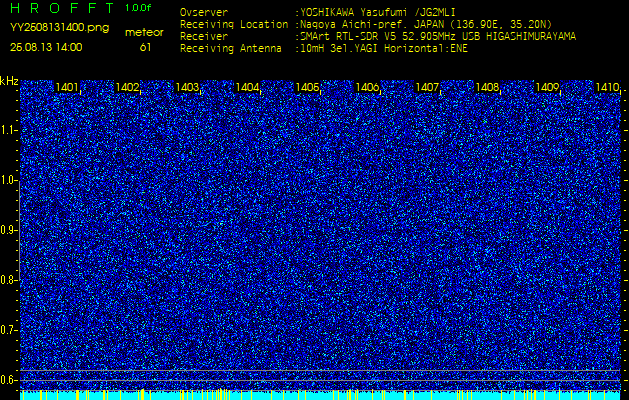Click the 0.9 frequency axis label
Viewport: 629px width, 400px height.
pyautogui.click(x=8, y=230)
